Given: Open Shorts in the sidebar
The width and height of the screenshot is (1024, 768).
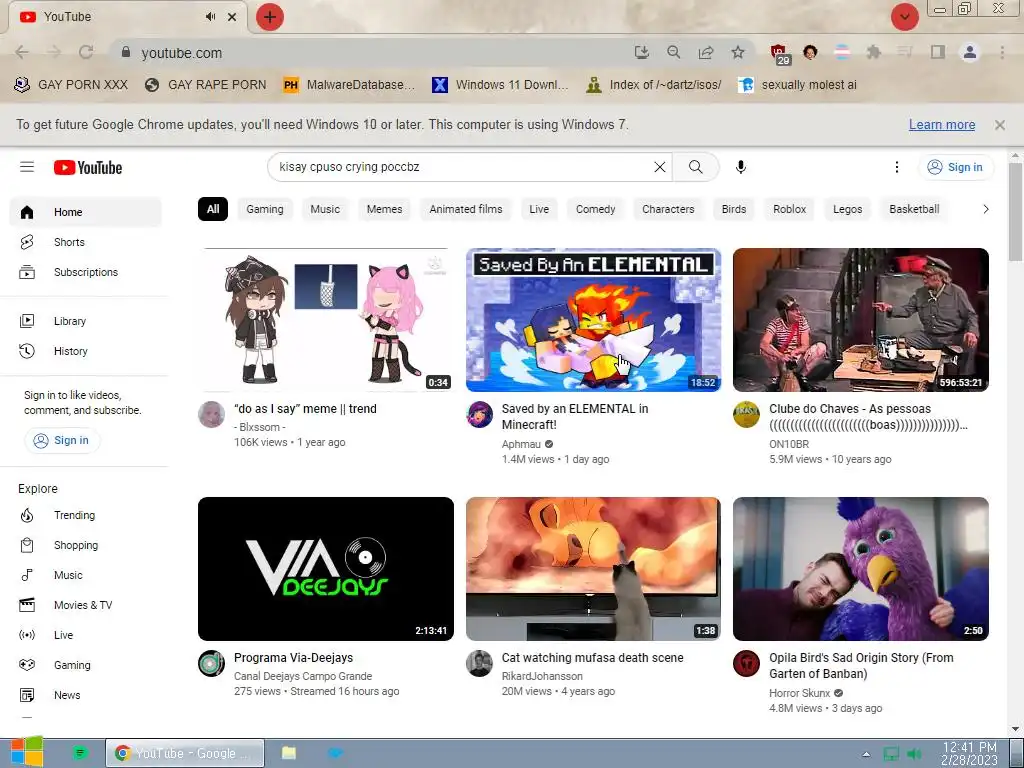Looking at the screenshot, I should (86, 242).
